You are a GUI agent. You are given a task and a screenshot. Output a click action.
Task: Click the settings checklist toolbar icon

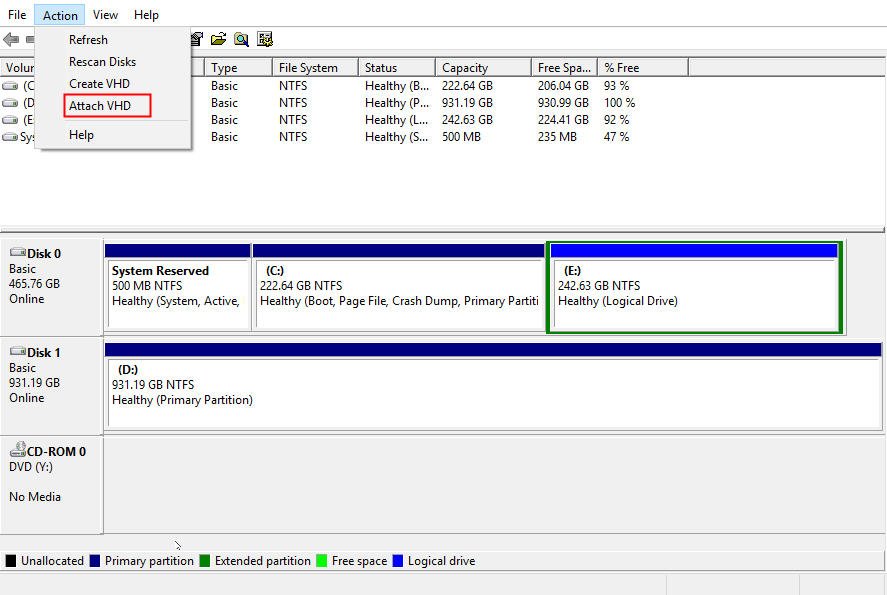(265, 39)
